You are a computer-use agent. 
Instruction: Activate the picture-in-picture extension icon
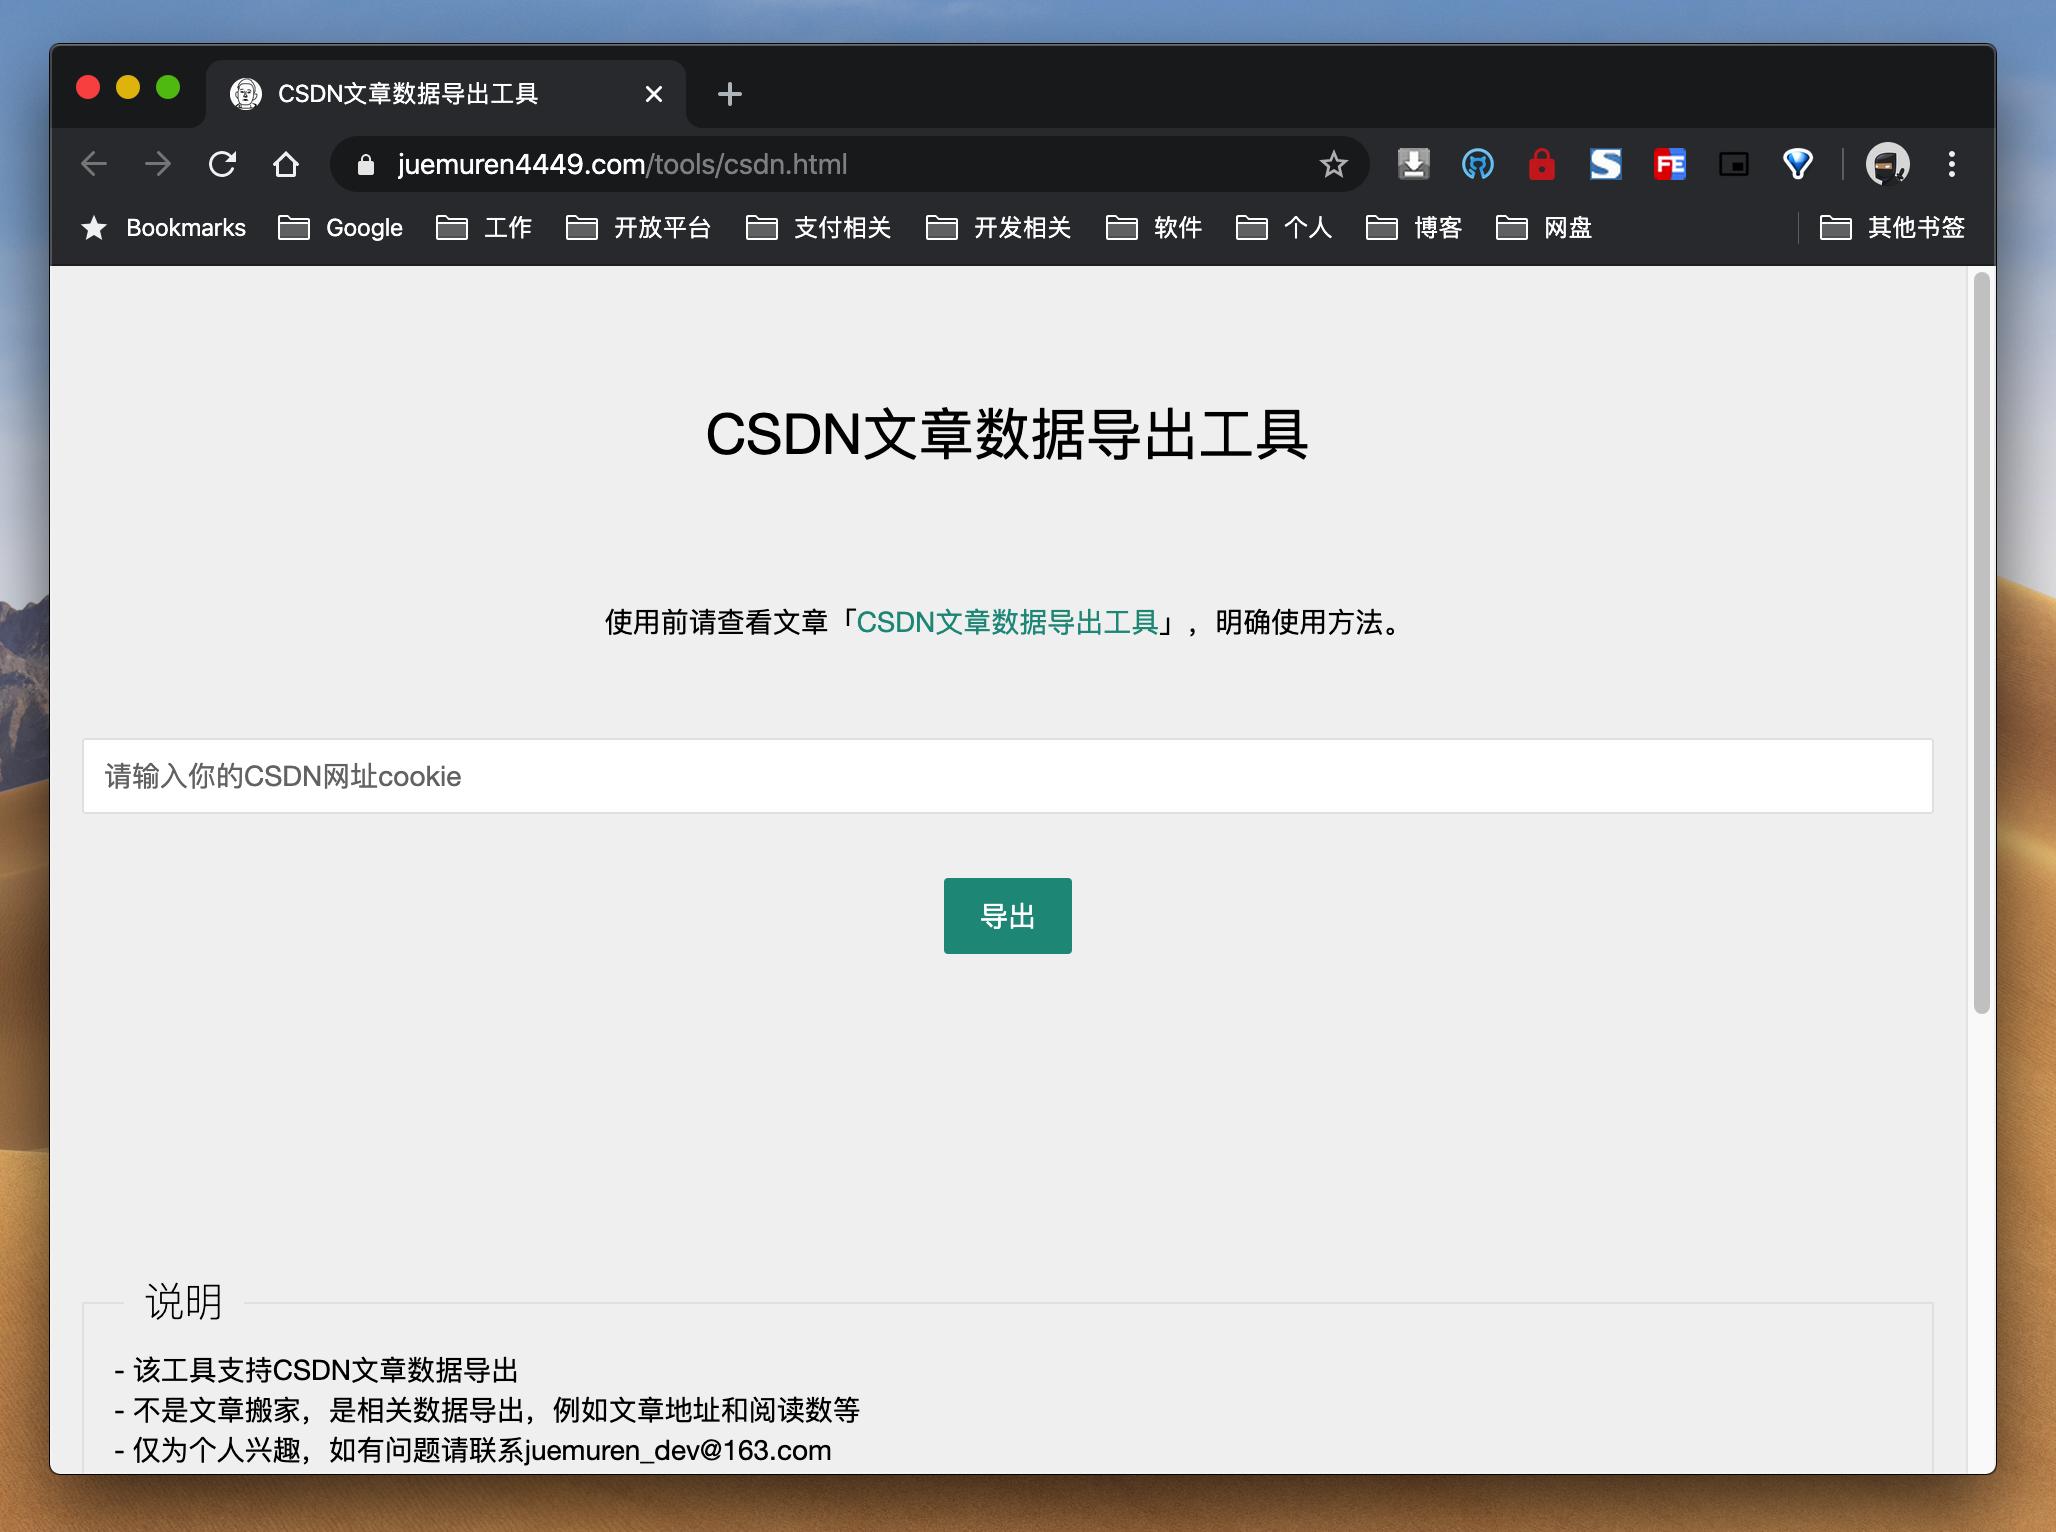1734,164
